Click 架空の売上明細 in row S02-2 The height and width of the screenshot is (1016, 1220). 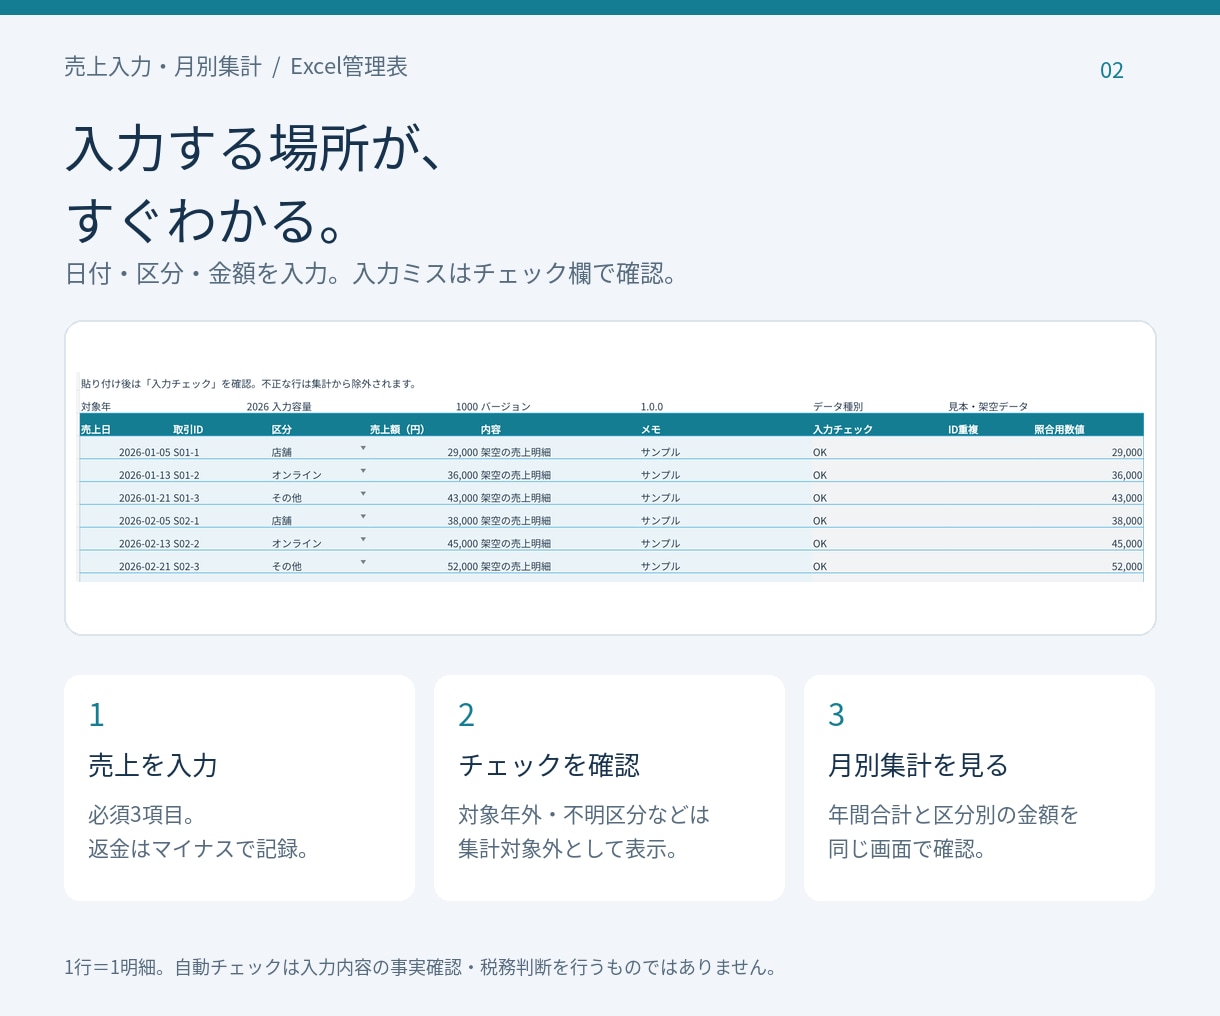516,544
